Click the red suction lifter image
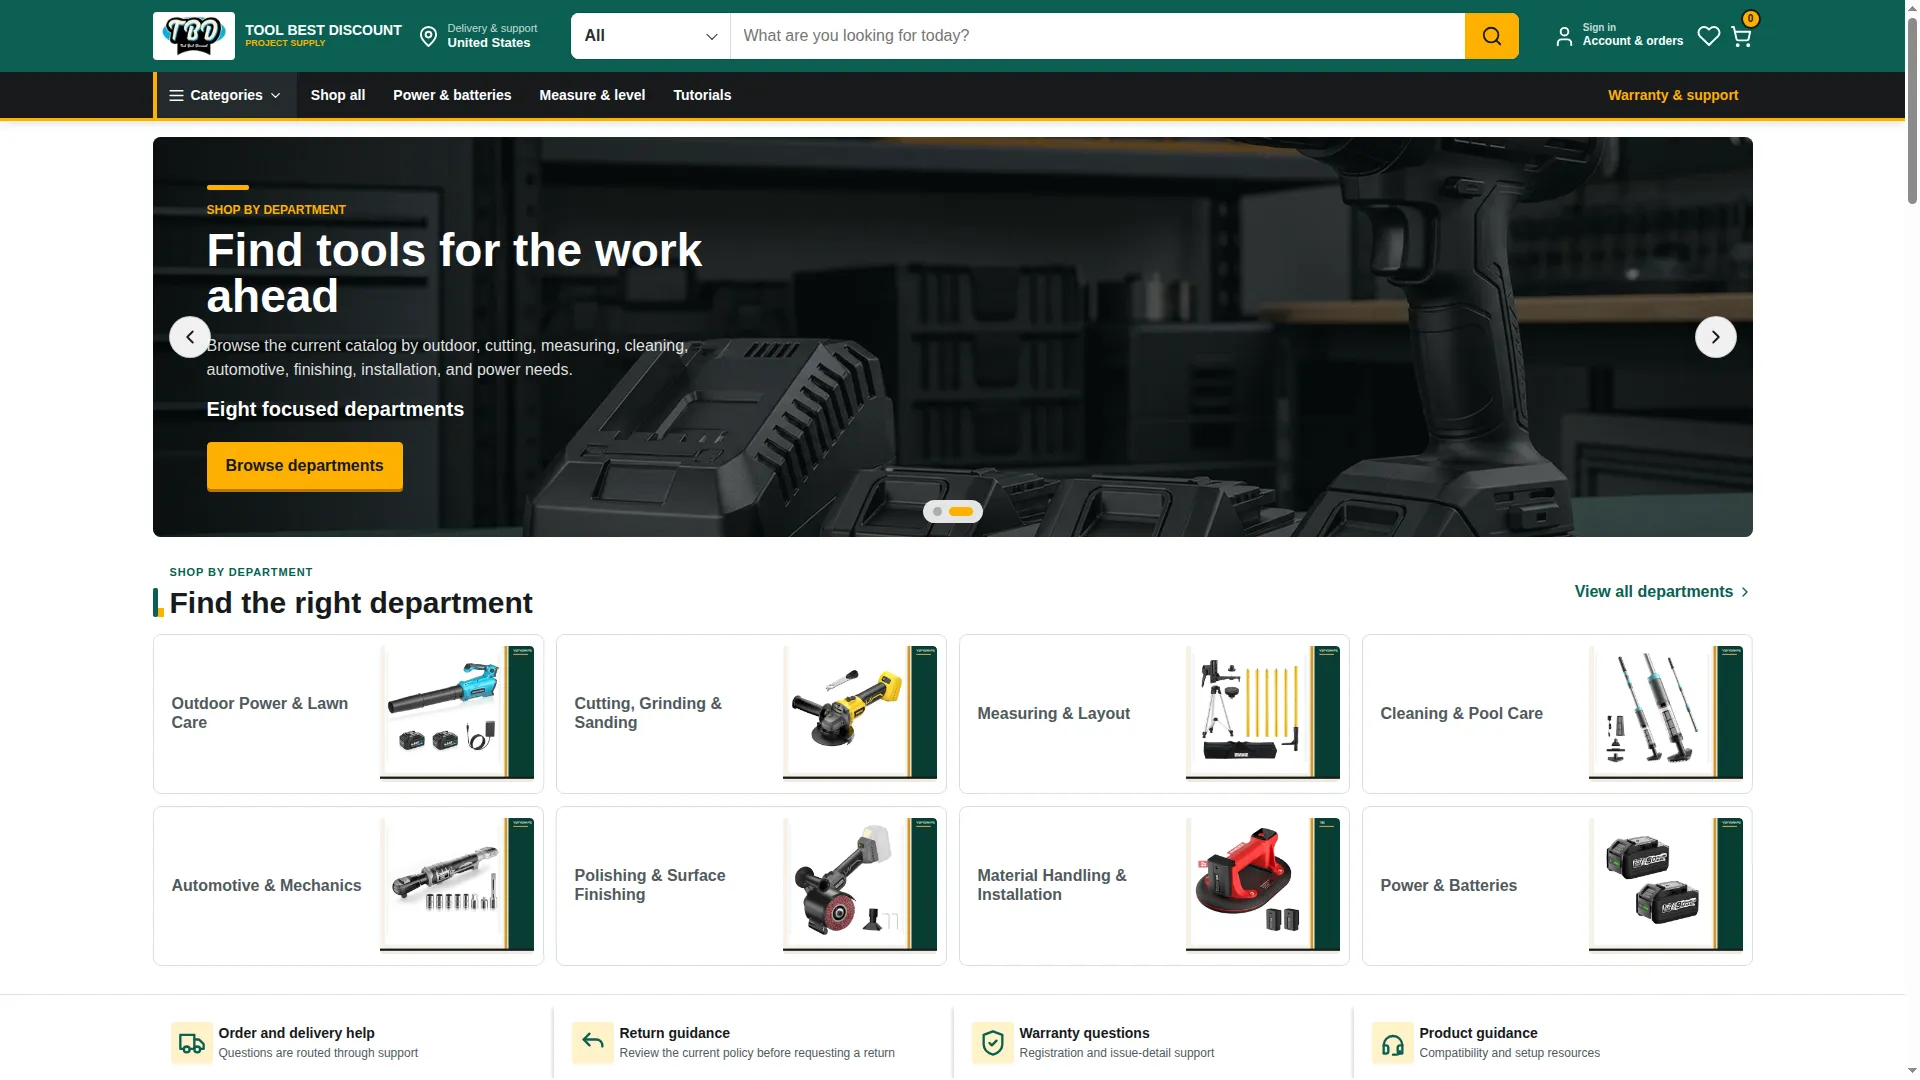This screenshot has width=1920, height=1080. [x=1263, y=884]
